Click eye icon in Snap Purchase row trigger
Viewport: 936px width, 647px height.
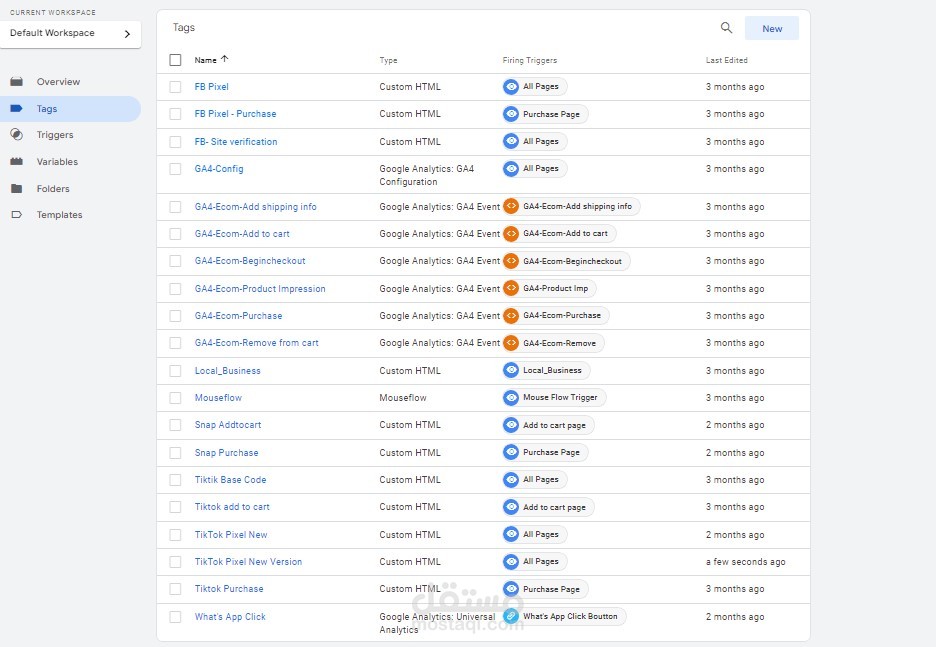point(511,452)
